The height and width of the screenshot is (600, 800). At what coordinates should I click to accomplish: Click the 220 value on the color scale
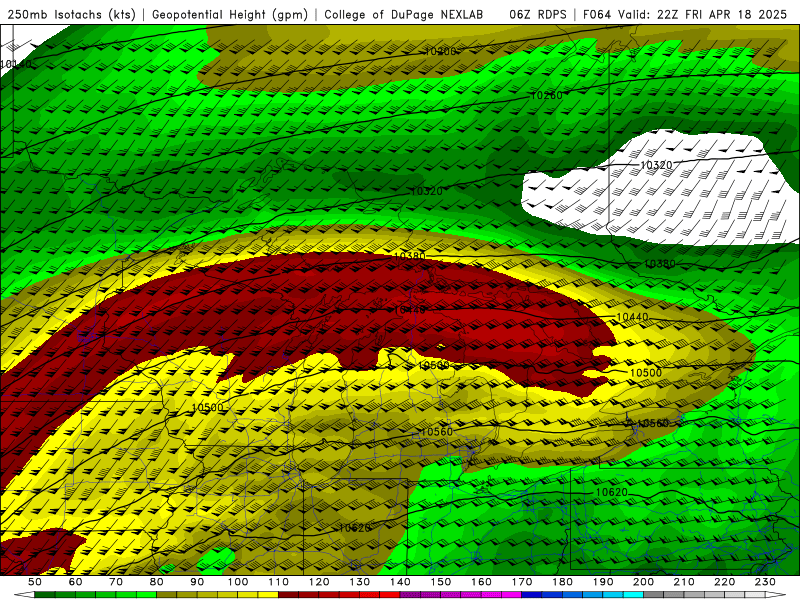click(x=724, y=582)
